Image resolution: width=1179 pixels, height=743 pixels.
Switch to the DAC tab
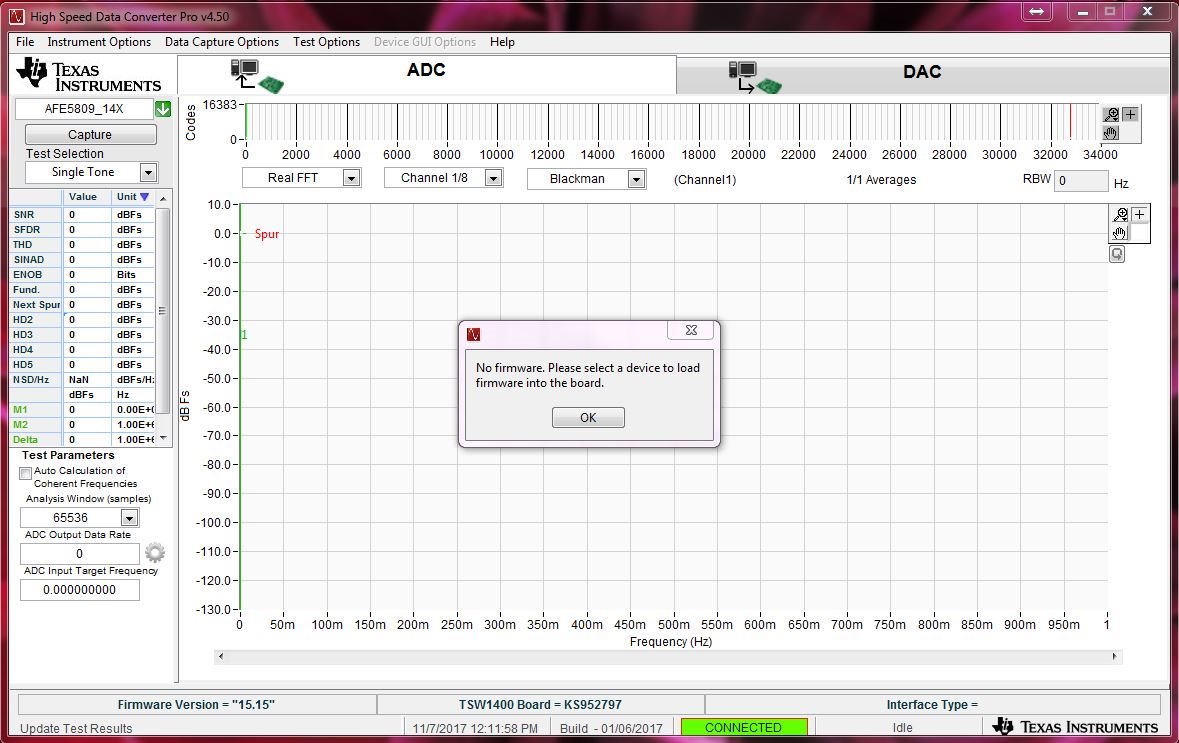tap(924, 73)
